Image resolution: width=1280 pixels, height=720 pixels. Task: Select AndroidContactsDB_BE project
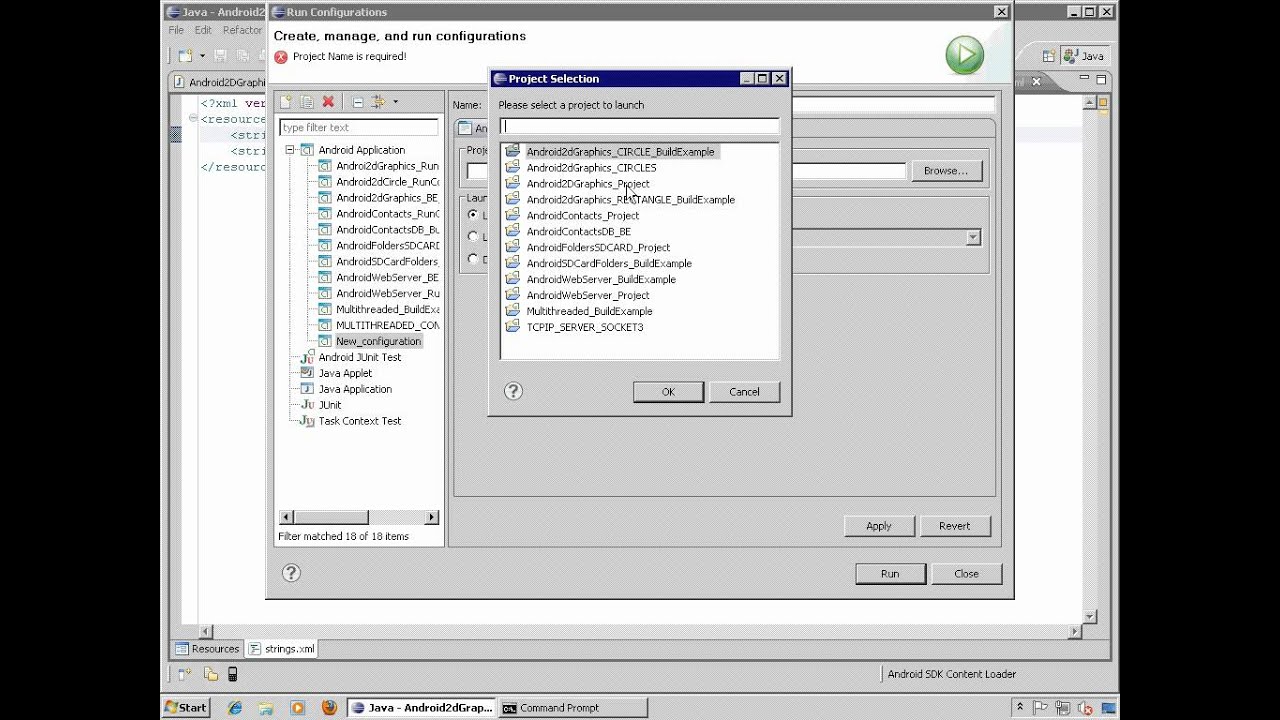(578, 232)
